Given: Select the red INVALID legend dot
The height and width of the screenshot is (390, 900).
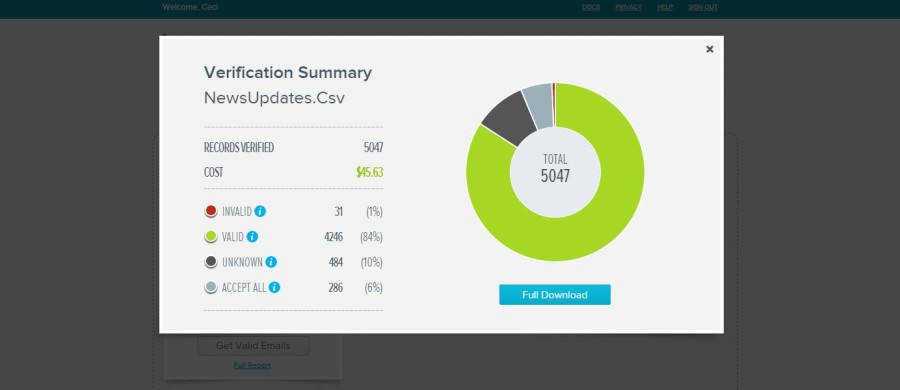Looking at the screenshot, I should [211, 211].
